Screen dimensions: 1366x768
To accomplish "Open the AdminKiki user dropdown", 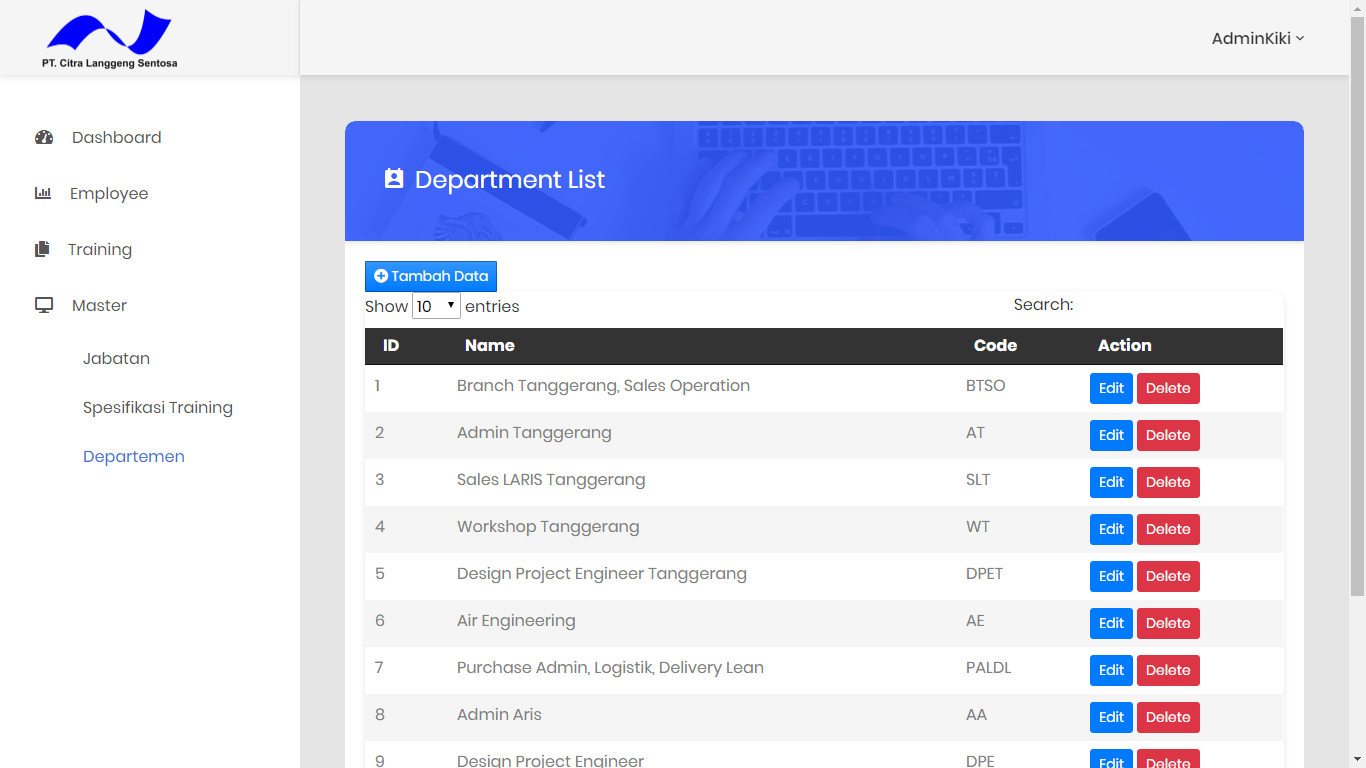I will (1258, 39).
